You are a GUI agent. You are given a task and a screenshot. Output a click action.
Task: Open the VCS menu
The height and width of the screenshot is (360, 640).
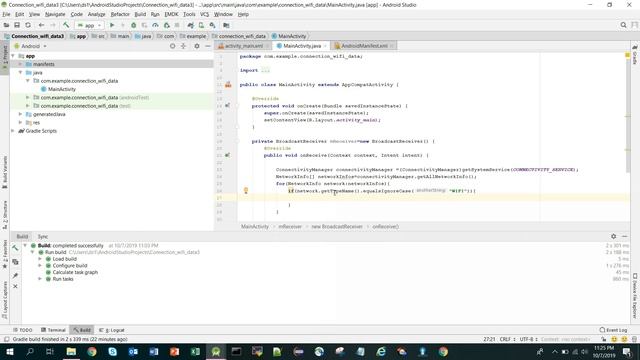click(x=204, y=14)
